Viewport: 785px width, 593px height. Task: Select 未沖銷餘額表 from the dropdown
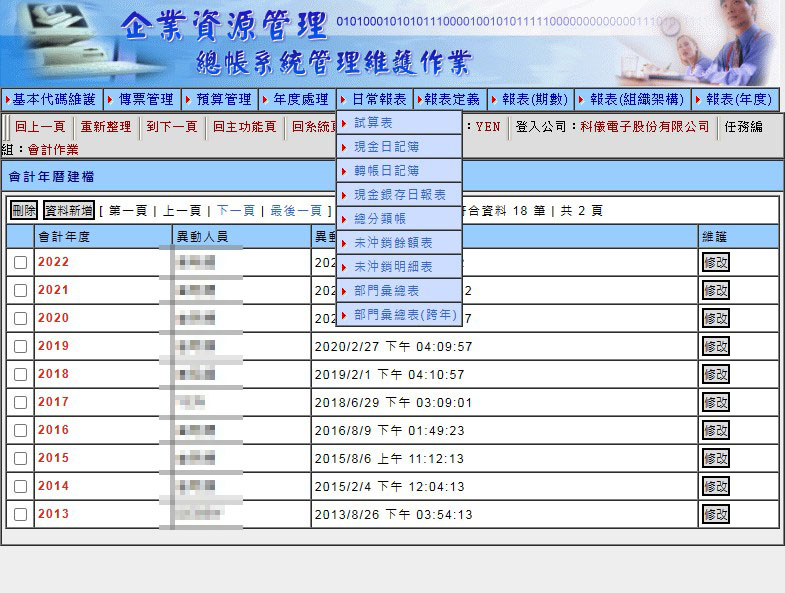[x=399, y=243]
